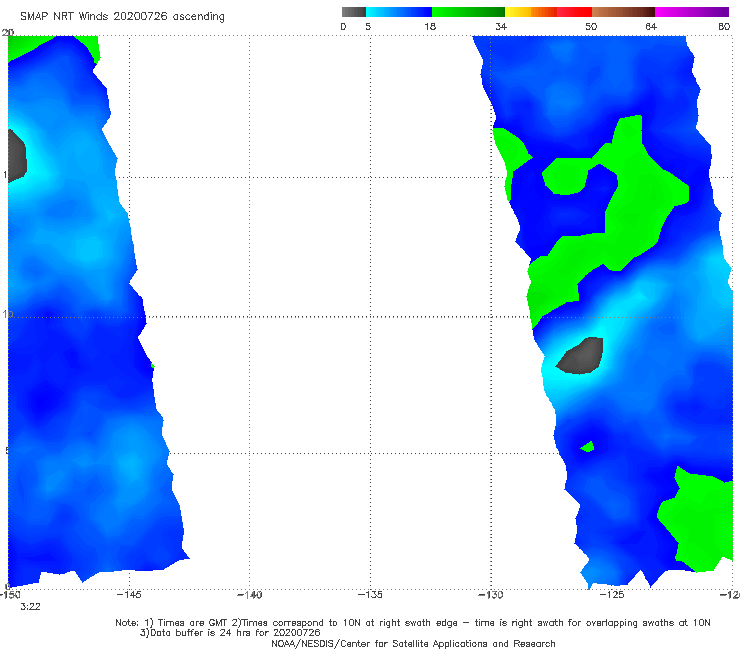Click the colorbar label '50'
Viewport: 740px width, 650px height.
click(591, 26)
